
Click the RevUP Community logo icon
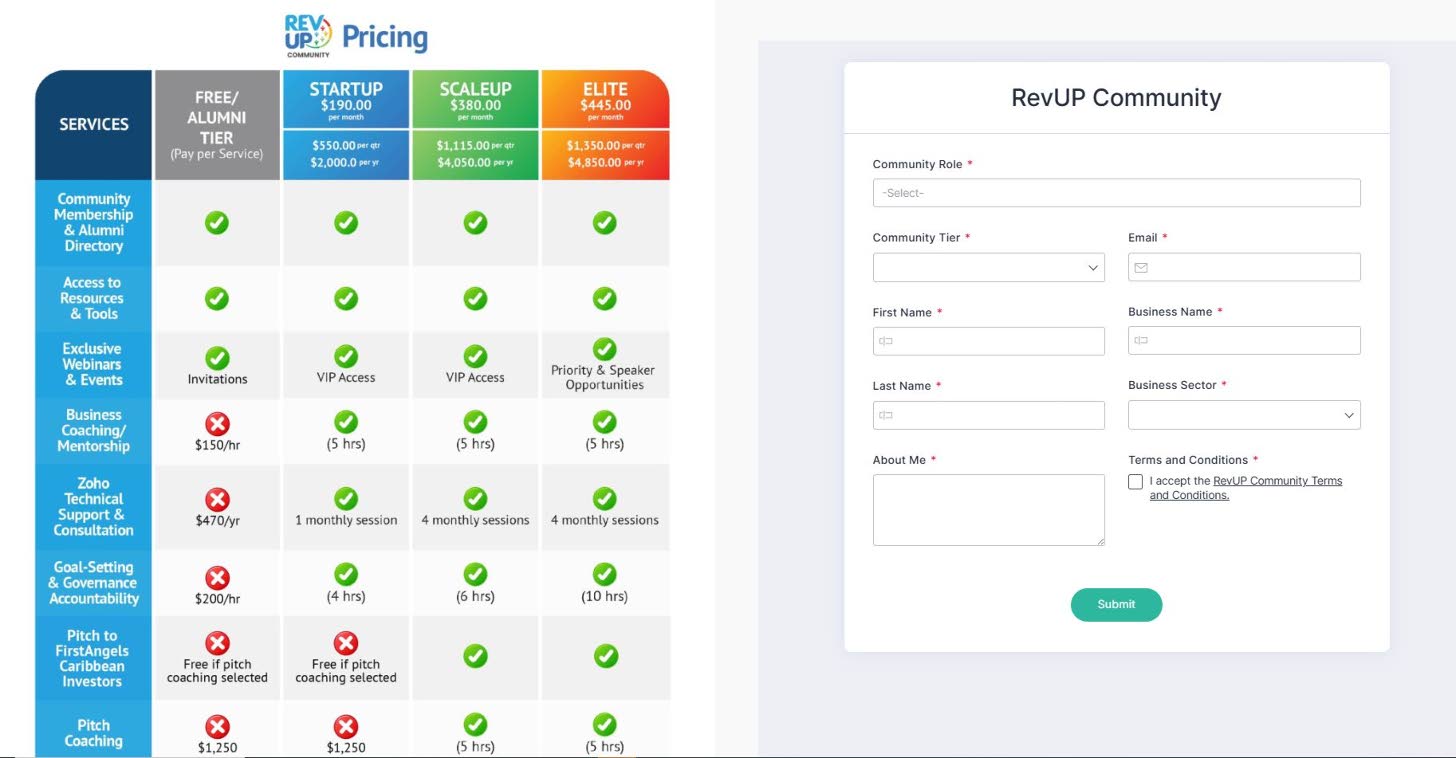point(308,35)
